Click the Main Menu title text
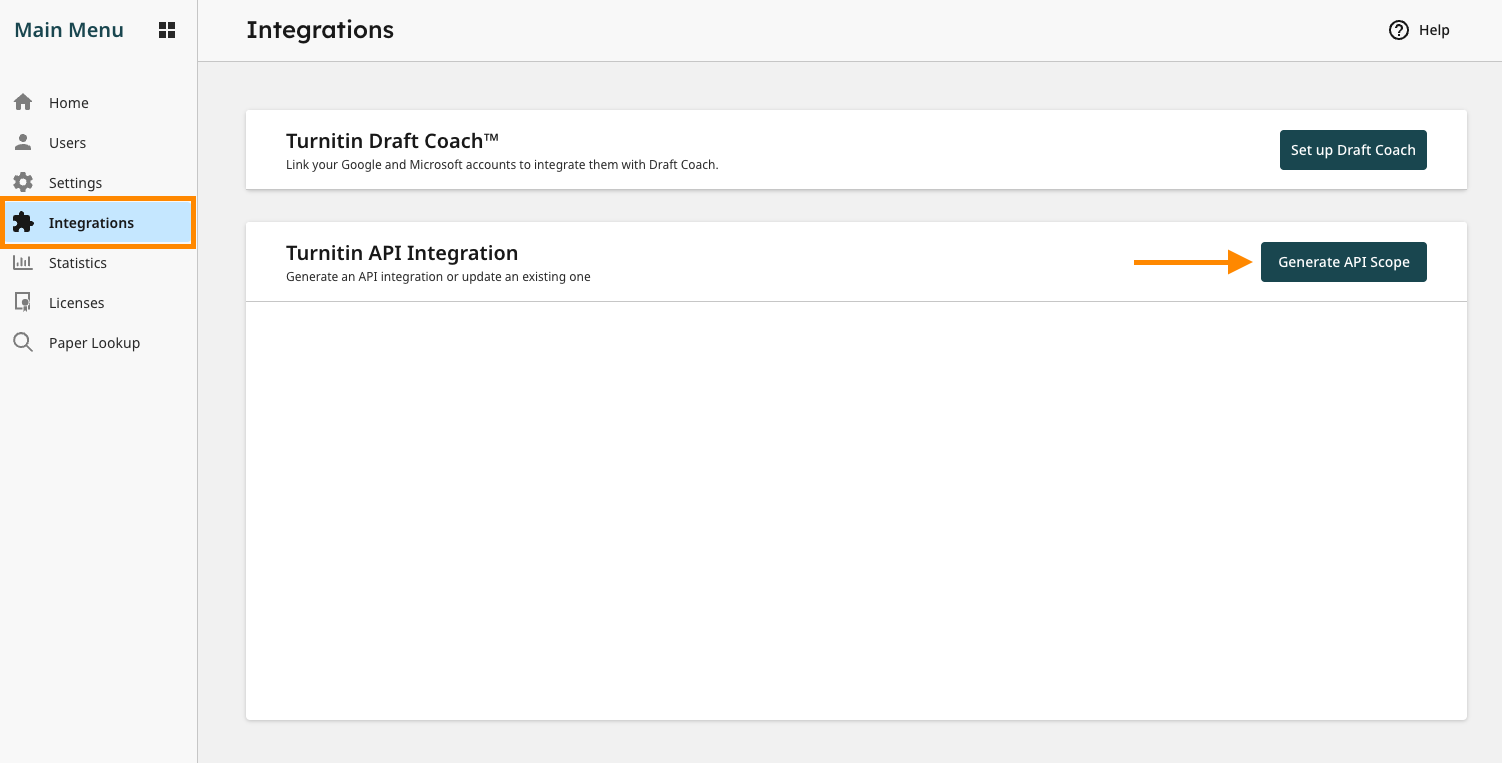The width and height of the screenshot is (1502, 763). [x=69, y=30]
